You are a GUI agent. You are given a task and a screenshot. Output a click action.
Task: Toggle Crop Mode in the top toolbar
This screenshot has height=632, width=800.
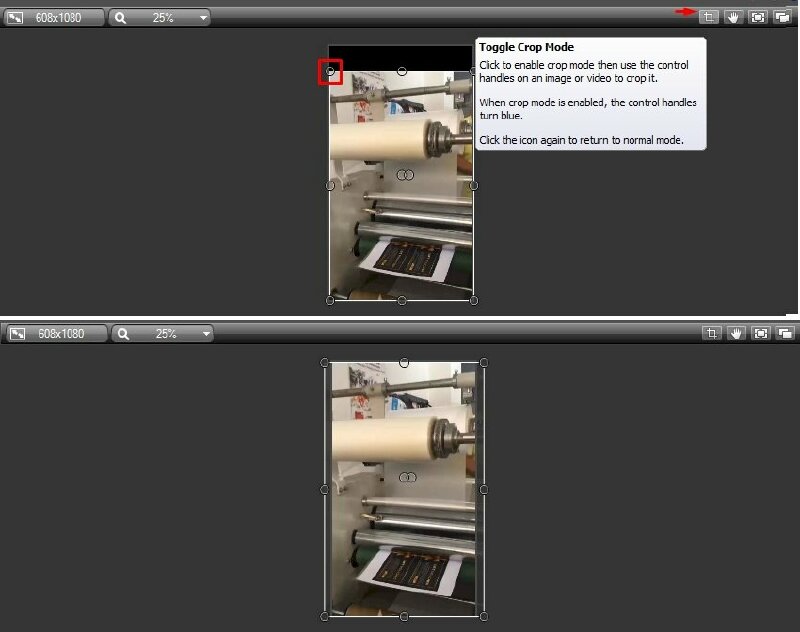[x=709, y=17]
